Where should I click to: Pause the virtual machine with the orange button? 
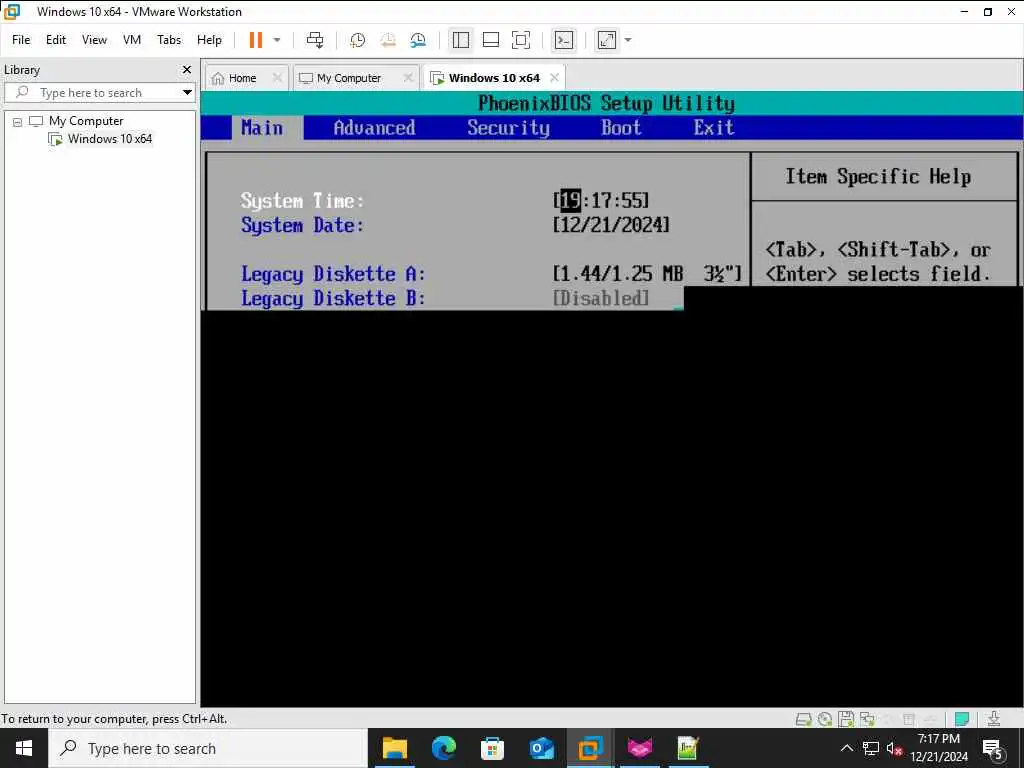tap(255, 40)
